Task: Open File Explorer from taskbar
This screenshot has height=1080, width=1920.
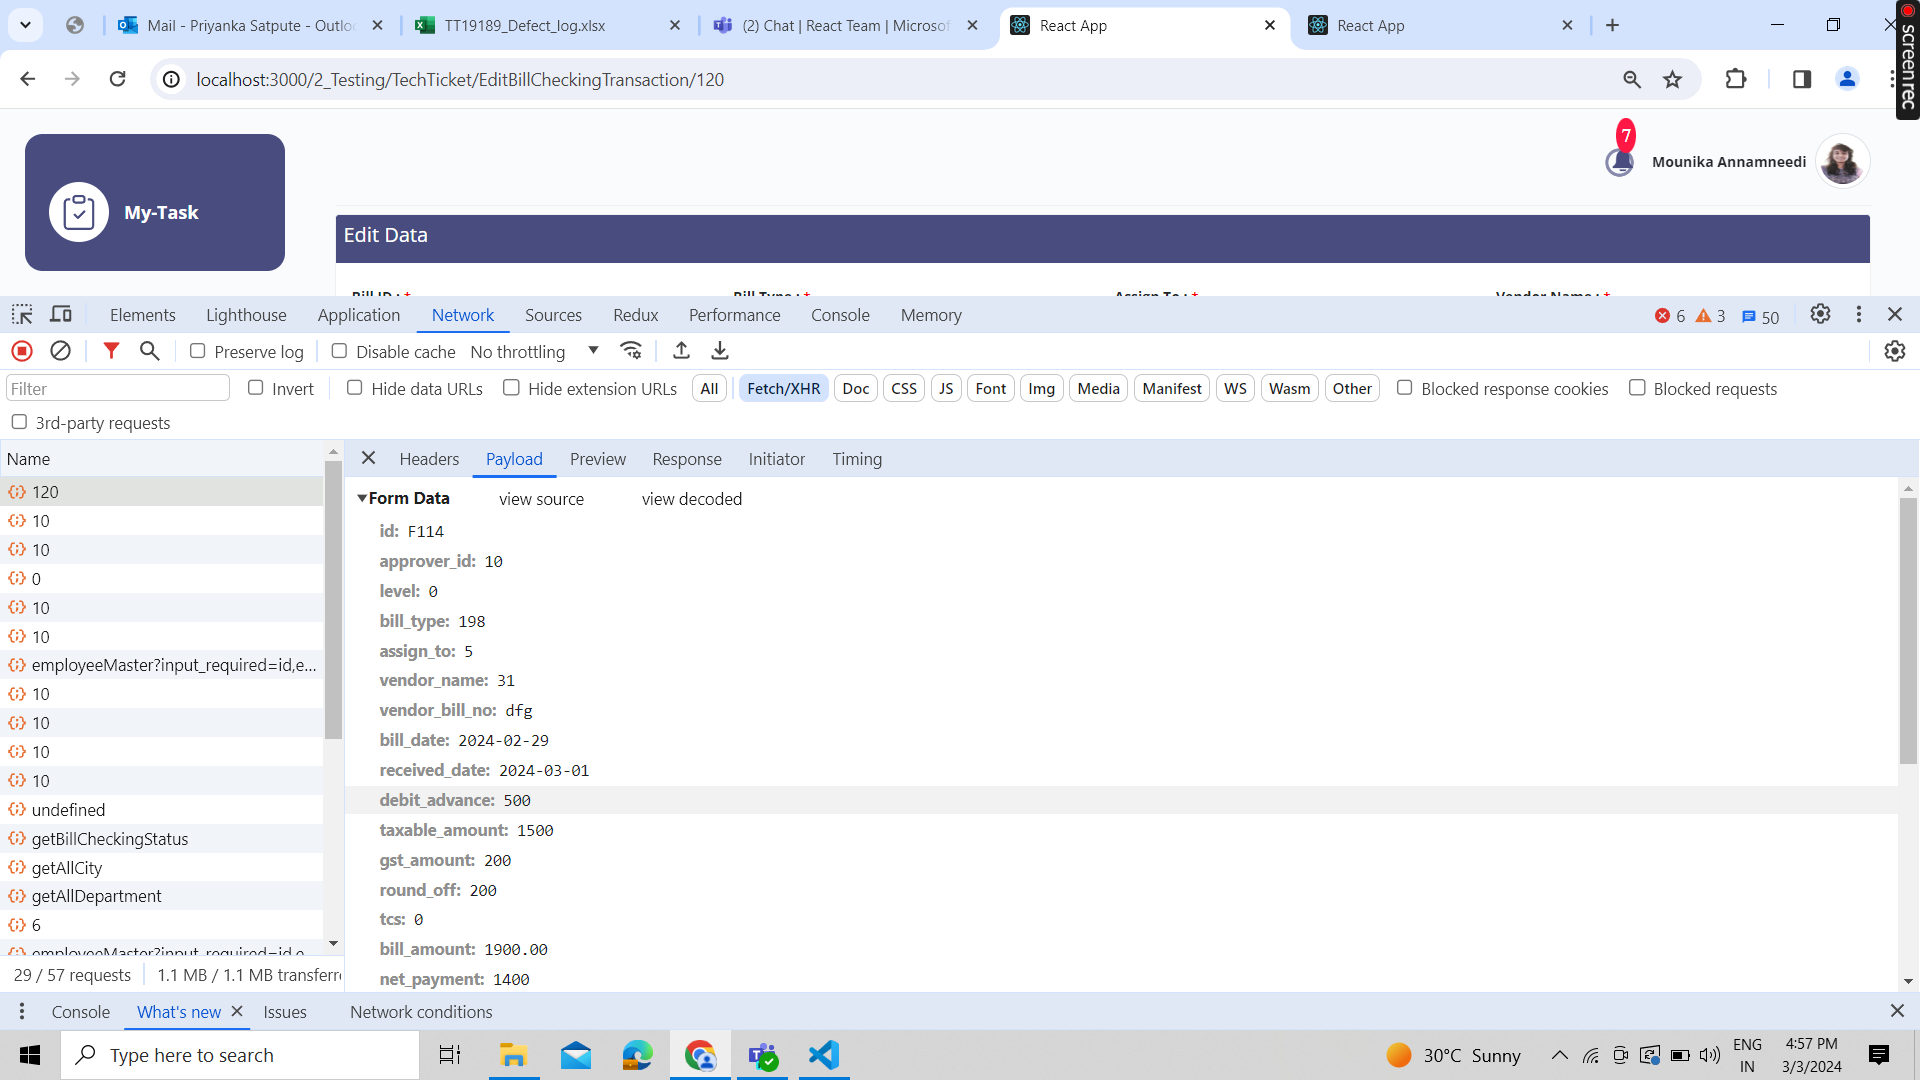Action: click(x=514, y=1055)
